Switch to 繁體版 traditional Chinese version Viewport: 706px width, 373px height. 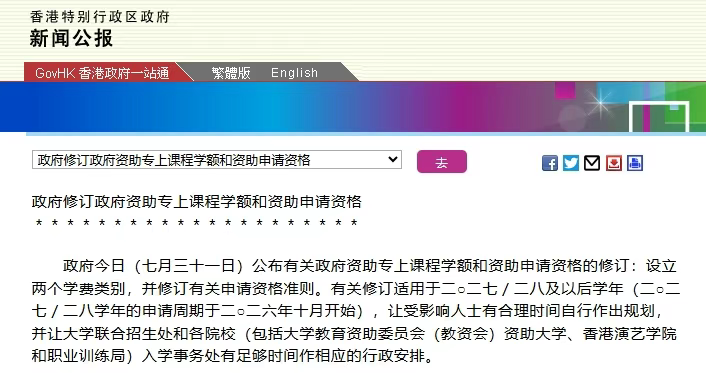[x=231, y=73]
